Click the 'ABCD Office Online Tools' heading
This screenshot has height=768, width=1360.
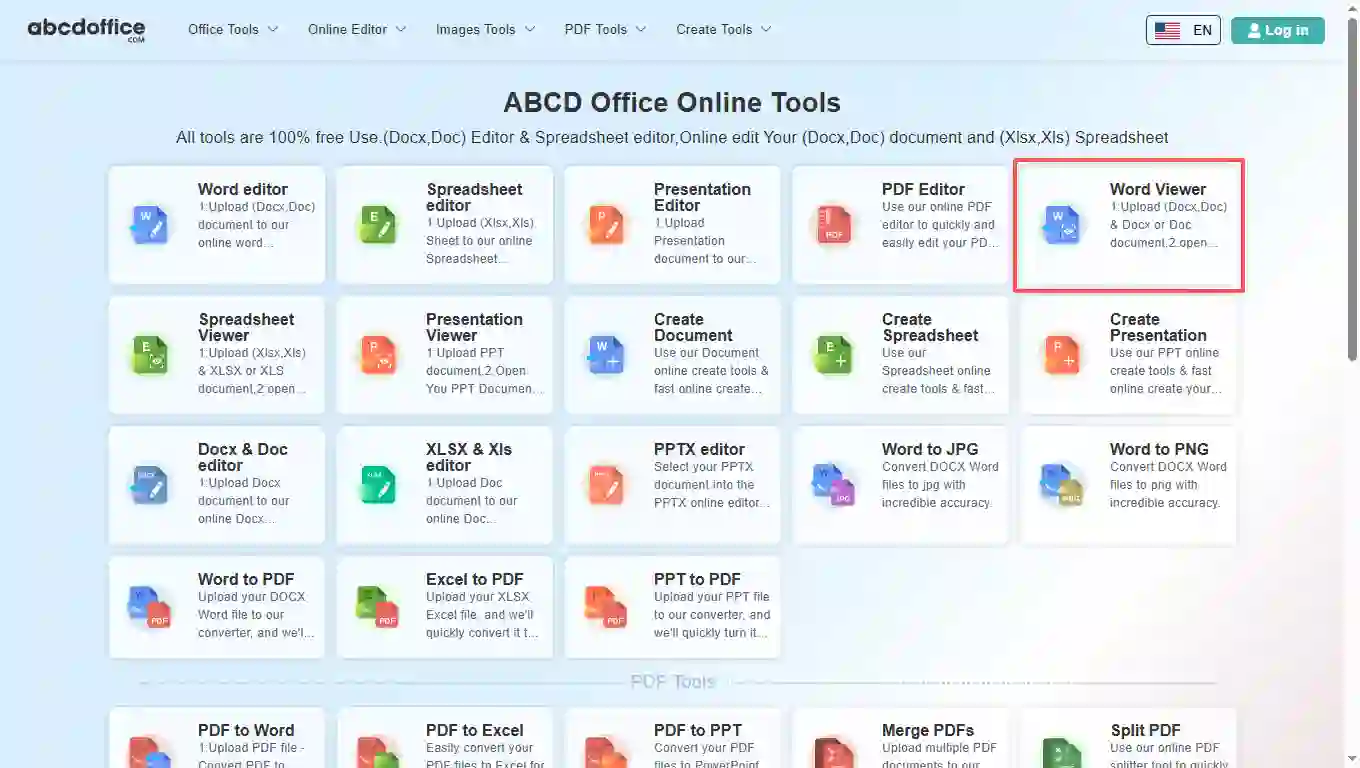coord(672,102)
